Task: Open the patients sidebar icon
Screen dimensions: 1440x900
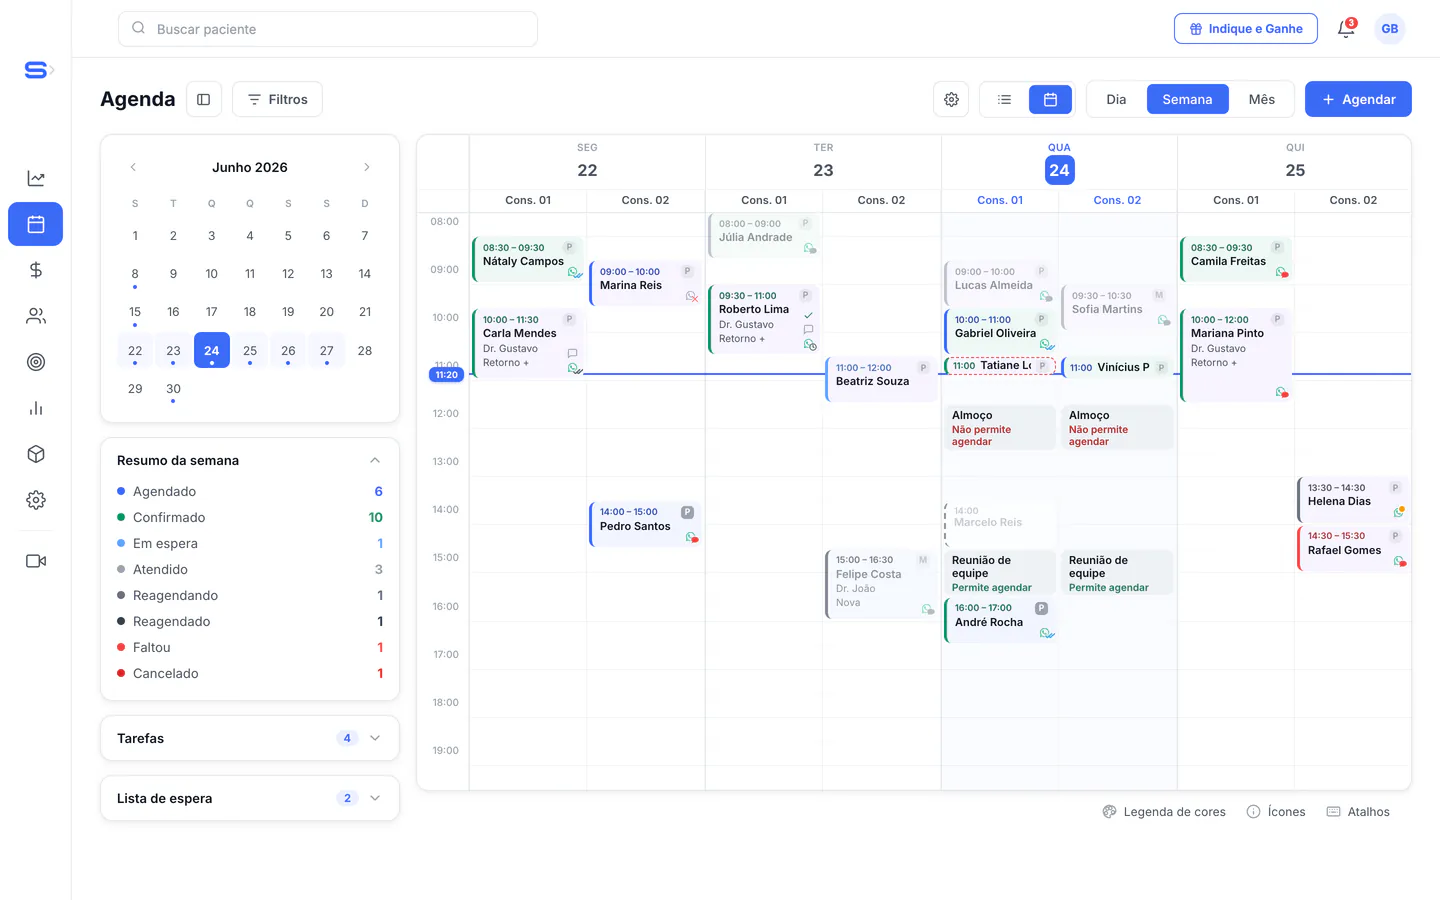Action: click(x=36, y=316)
